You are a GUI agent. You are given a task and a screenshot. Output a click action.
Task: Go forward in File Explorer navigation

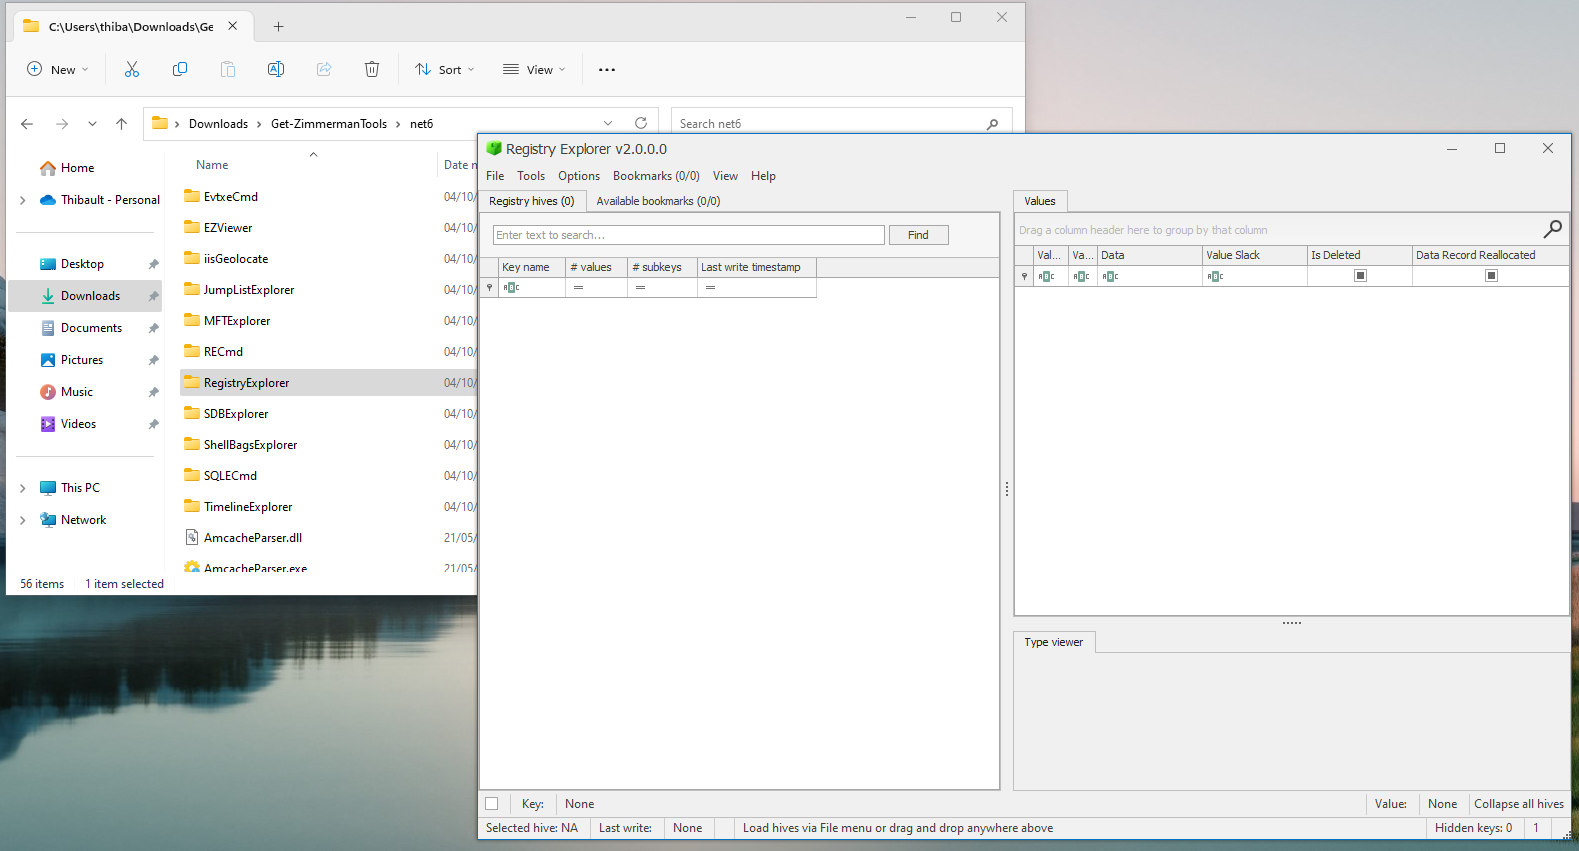[62, 124]
